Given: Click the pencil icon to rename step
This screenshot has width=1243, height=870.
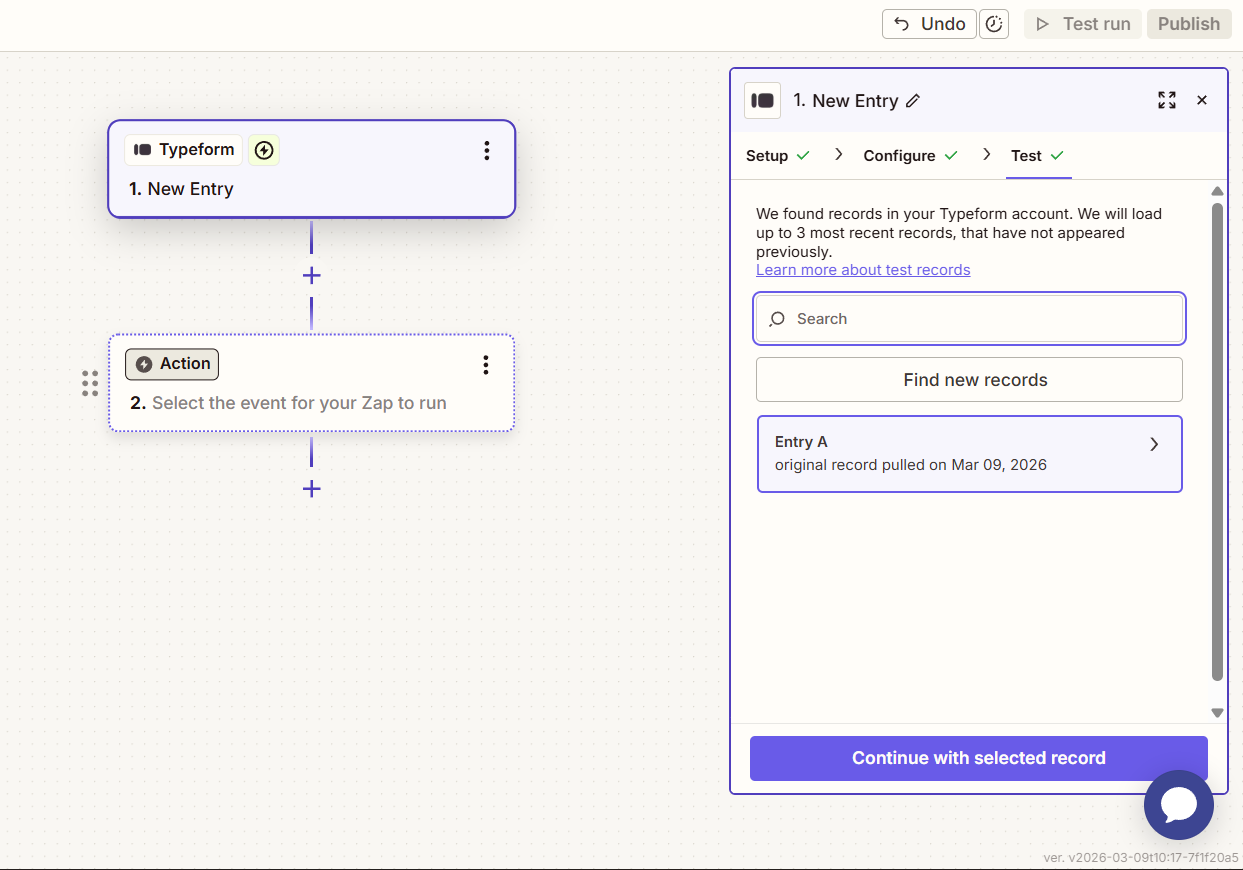Looking at the screenshot, I should (913, 101).
